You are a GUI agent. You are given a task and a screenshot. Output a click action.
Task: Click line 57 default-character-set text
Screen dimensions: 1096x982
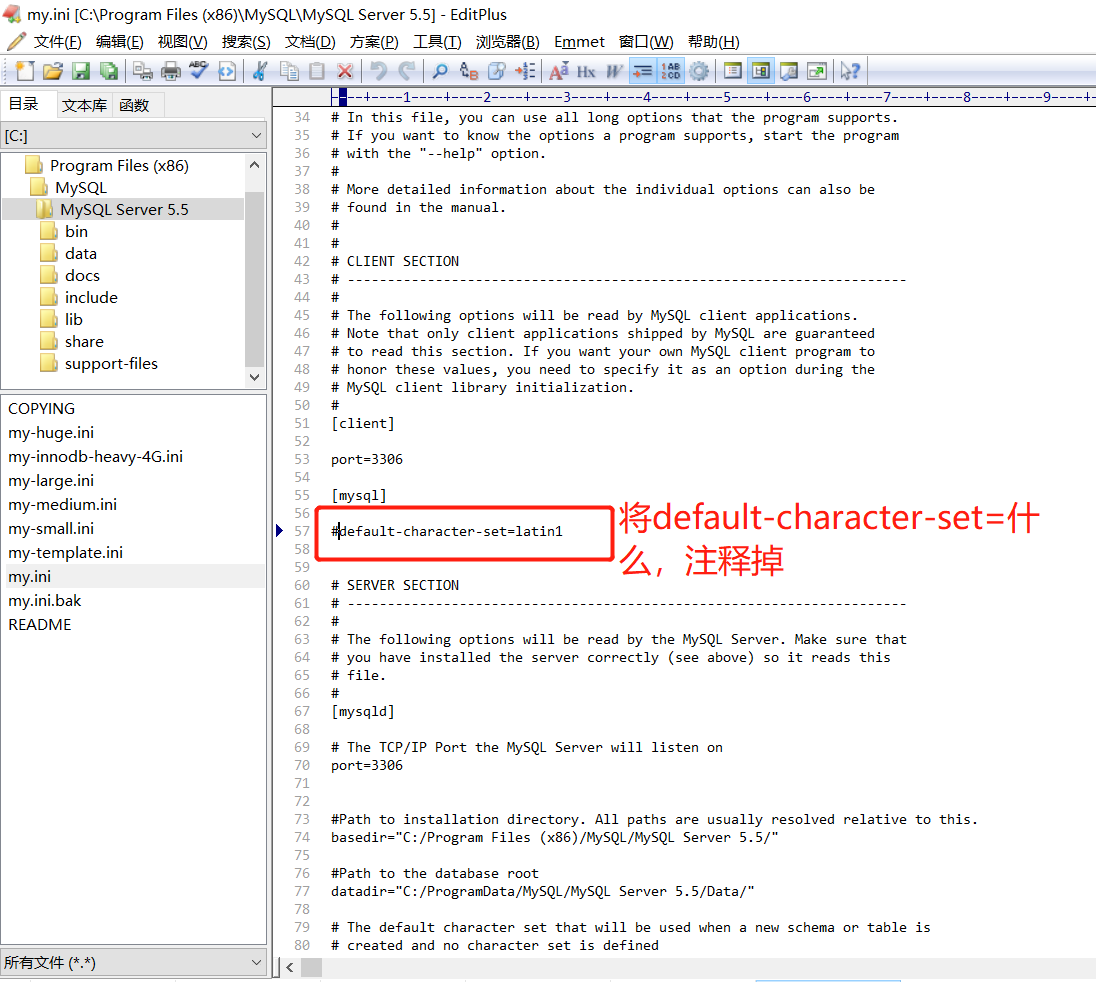(x=447, y=531)
